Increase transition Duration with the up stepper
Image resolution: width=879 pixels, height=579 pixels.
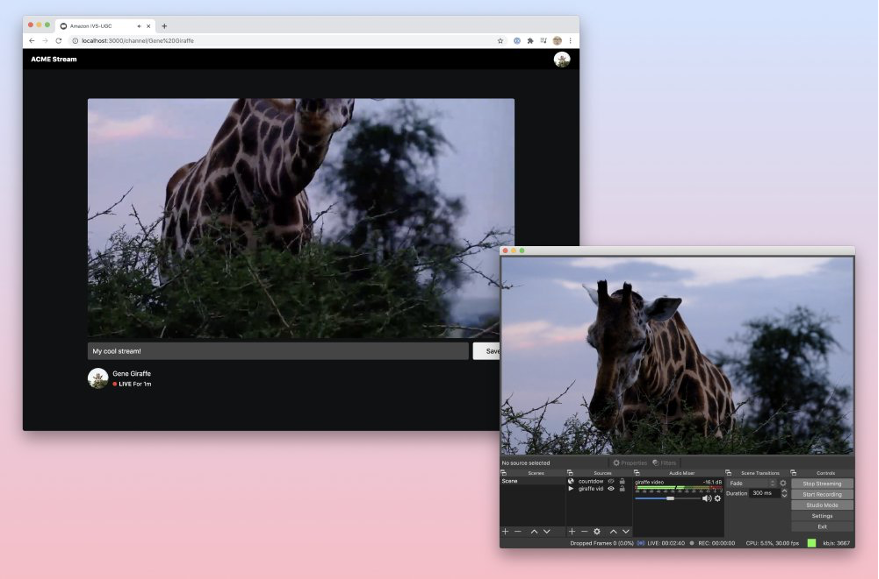[x=784, y=489]
